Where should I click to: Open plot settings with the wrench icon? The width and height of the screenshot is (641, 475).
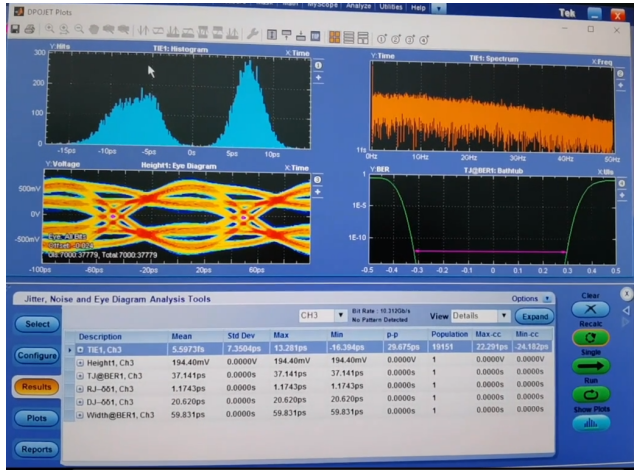[252, 35]
